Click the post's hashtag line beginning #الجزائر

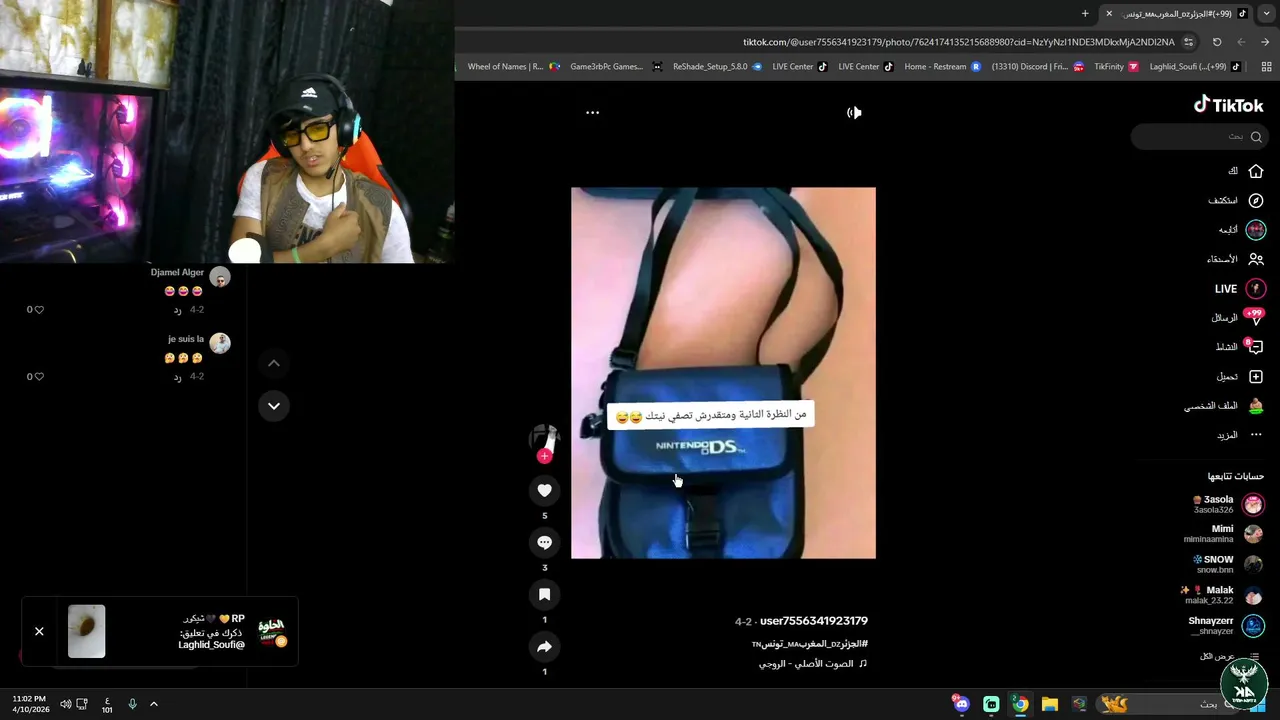click(810, 644)
